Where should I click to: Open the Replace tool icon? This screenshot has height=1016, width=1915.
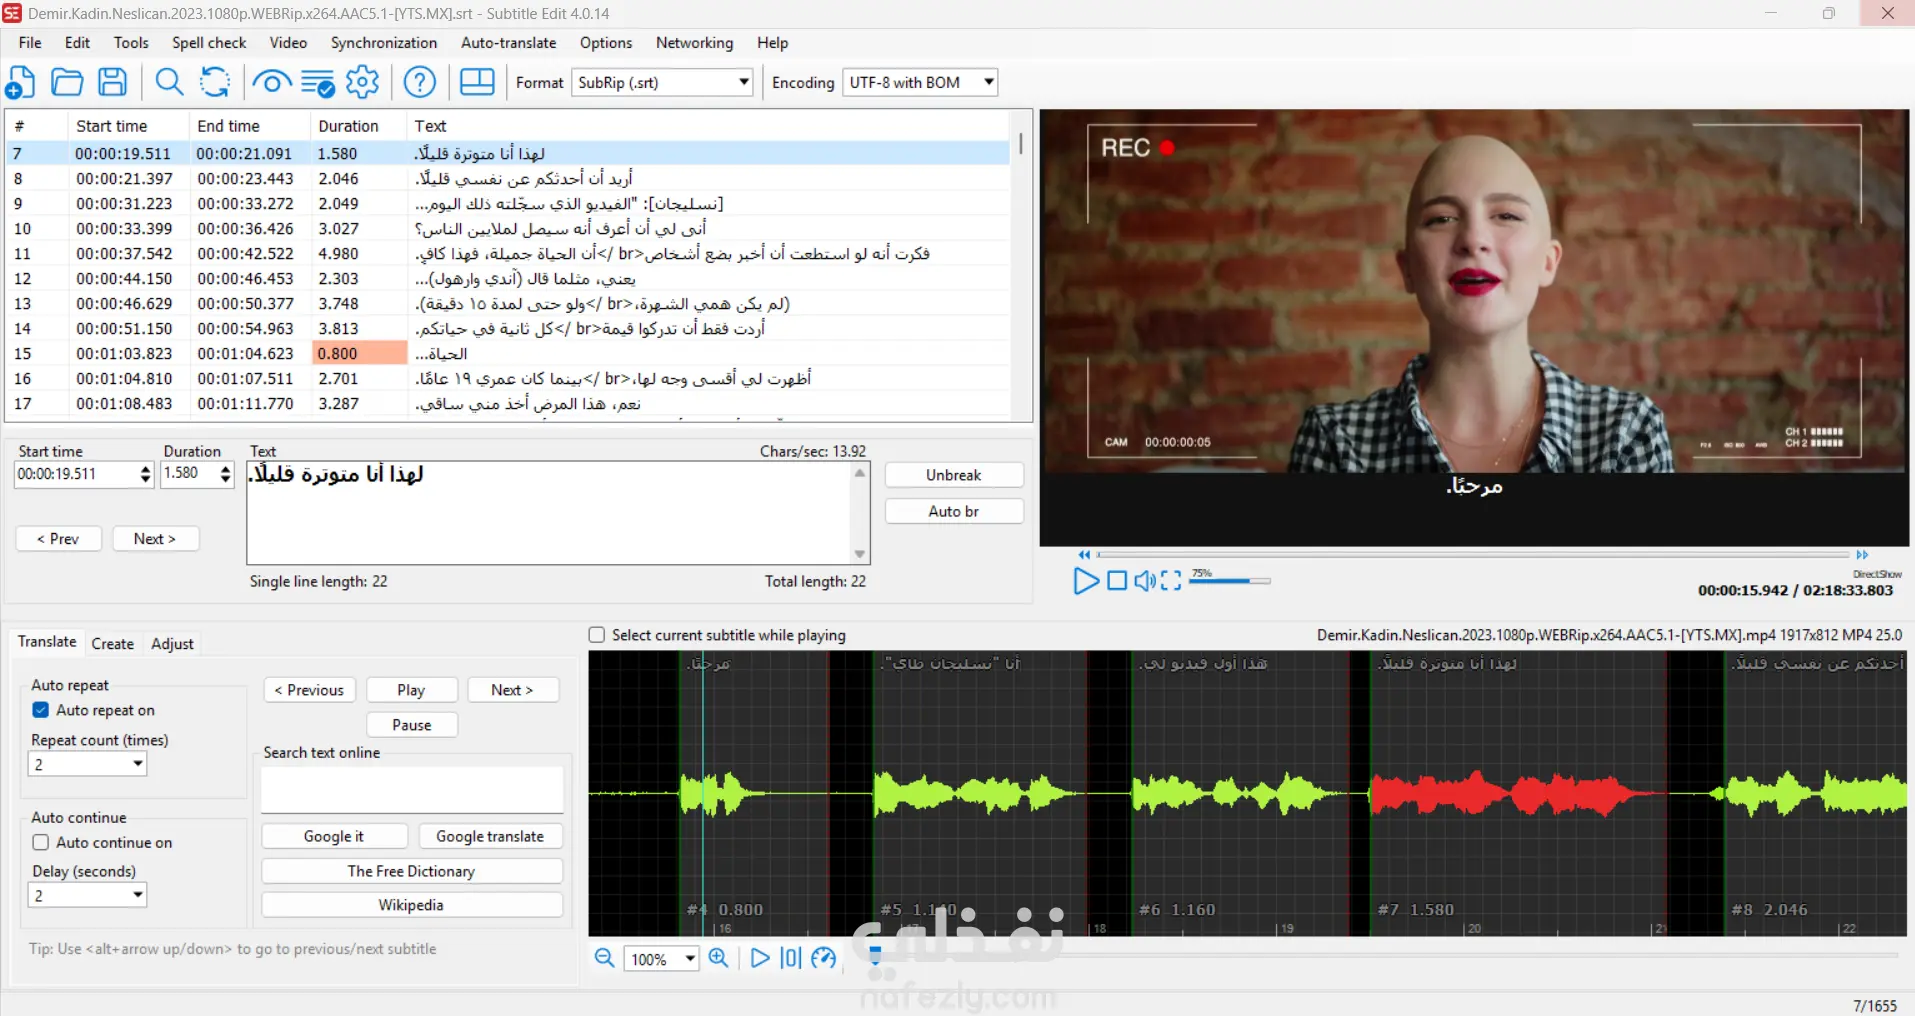[215, 82]
